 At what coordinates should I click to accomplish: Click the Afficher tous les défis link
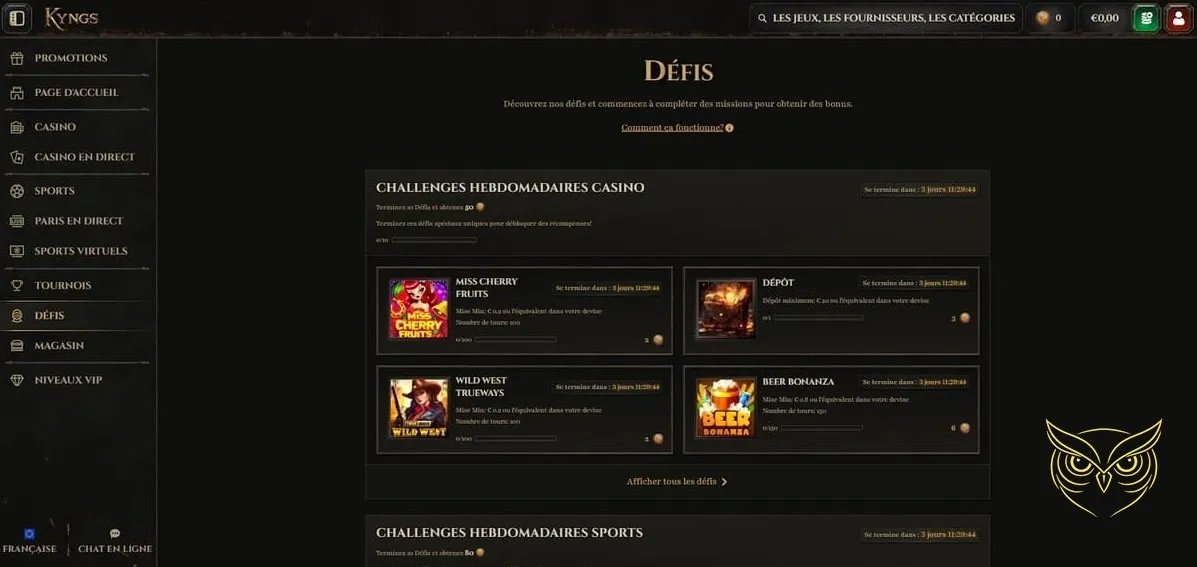point(671,482)
